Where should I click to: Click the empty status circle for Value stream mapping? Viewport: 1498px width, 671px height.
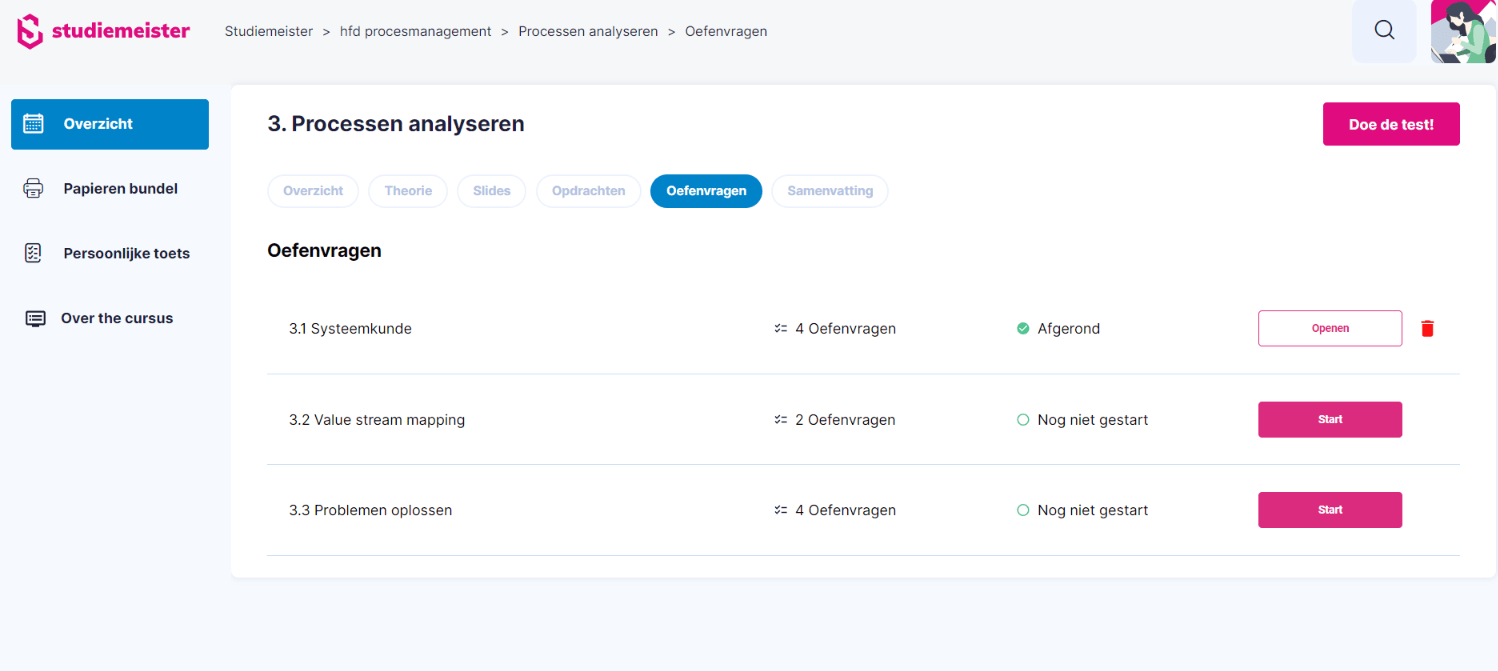click(x=1022, y=419)
